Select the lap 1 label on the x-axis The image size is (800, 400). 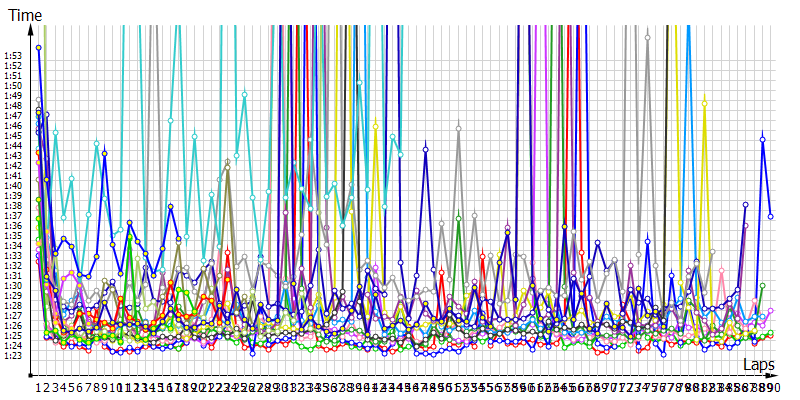pos(39,387)
